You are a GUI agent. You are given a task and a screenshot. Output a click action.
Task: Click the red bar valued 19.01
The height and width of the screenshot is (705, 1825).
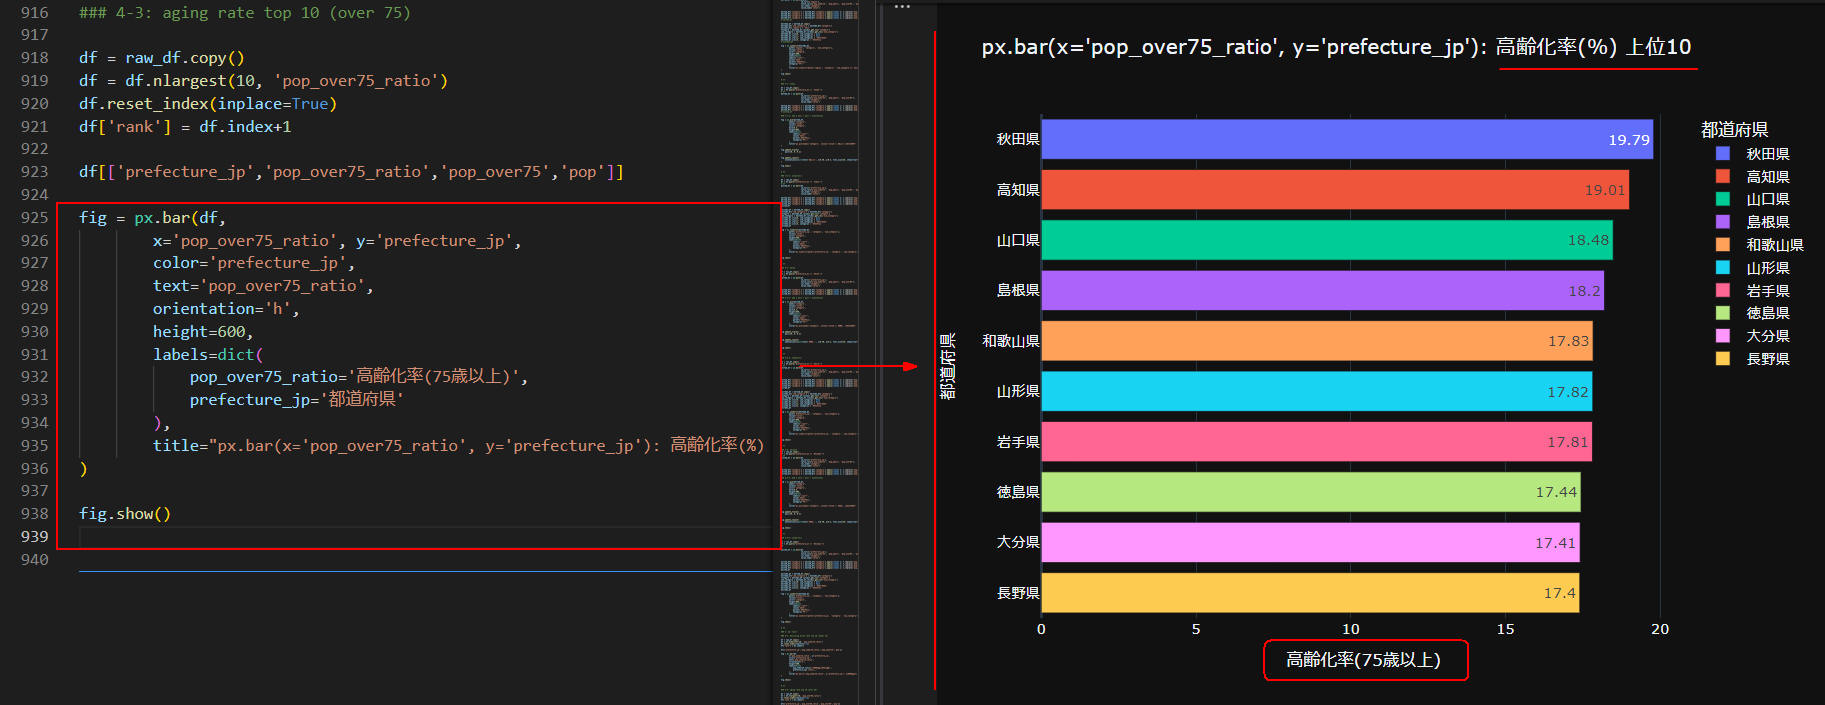(x=1335, y=190)
